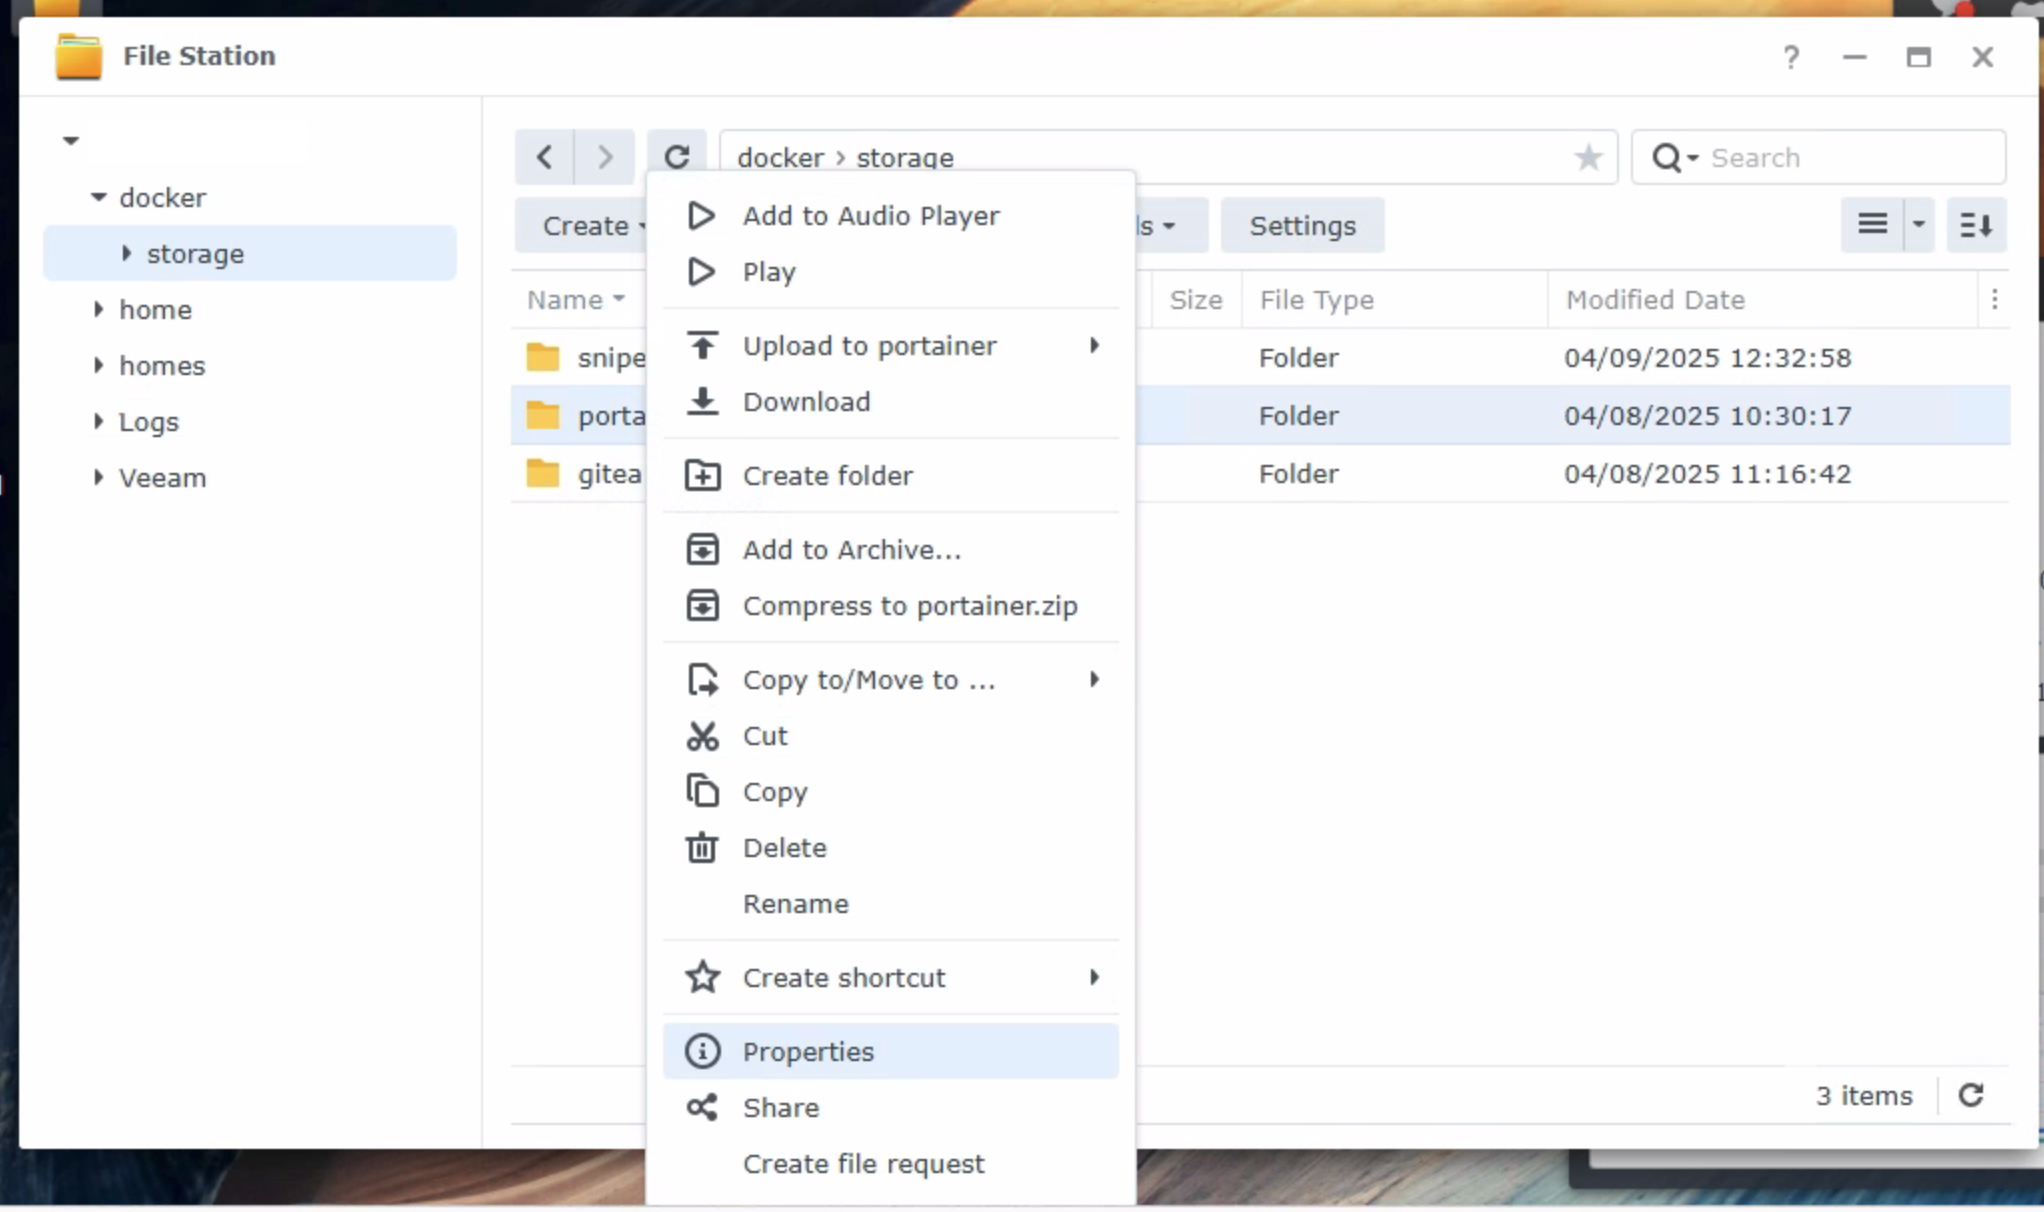Image resolution: width=2044 pixels, height=1212 pixels.
Task: Switch to list view mode icon
Action: (x=1872, y=225)
